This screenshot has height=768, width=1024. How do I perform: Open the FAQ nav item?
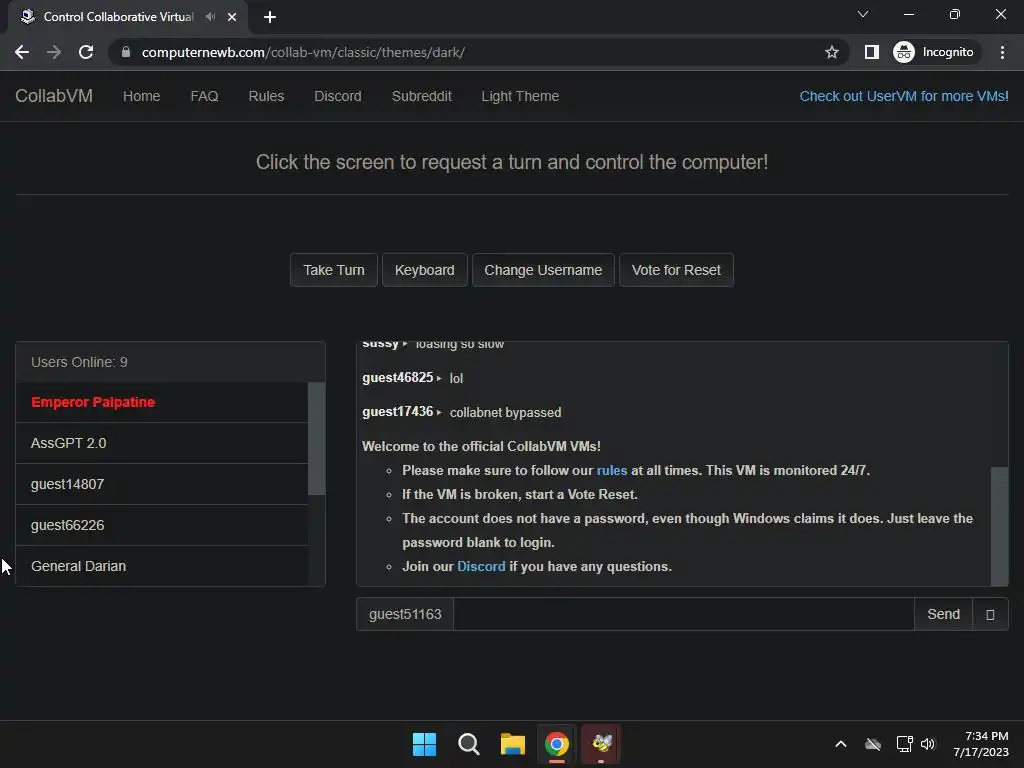point(204,96)
